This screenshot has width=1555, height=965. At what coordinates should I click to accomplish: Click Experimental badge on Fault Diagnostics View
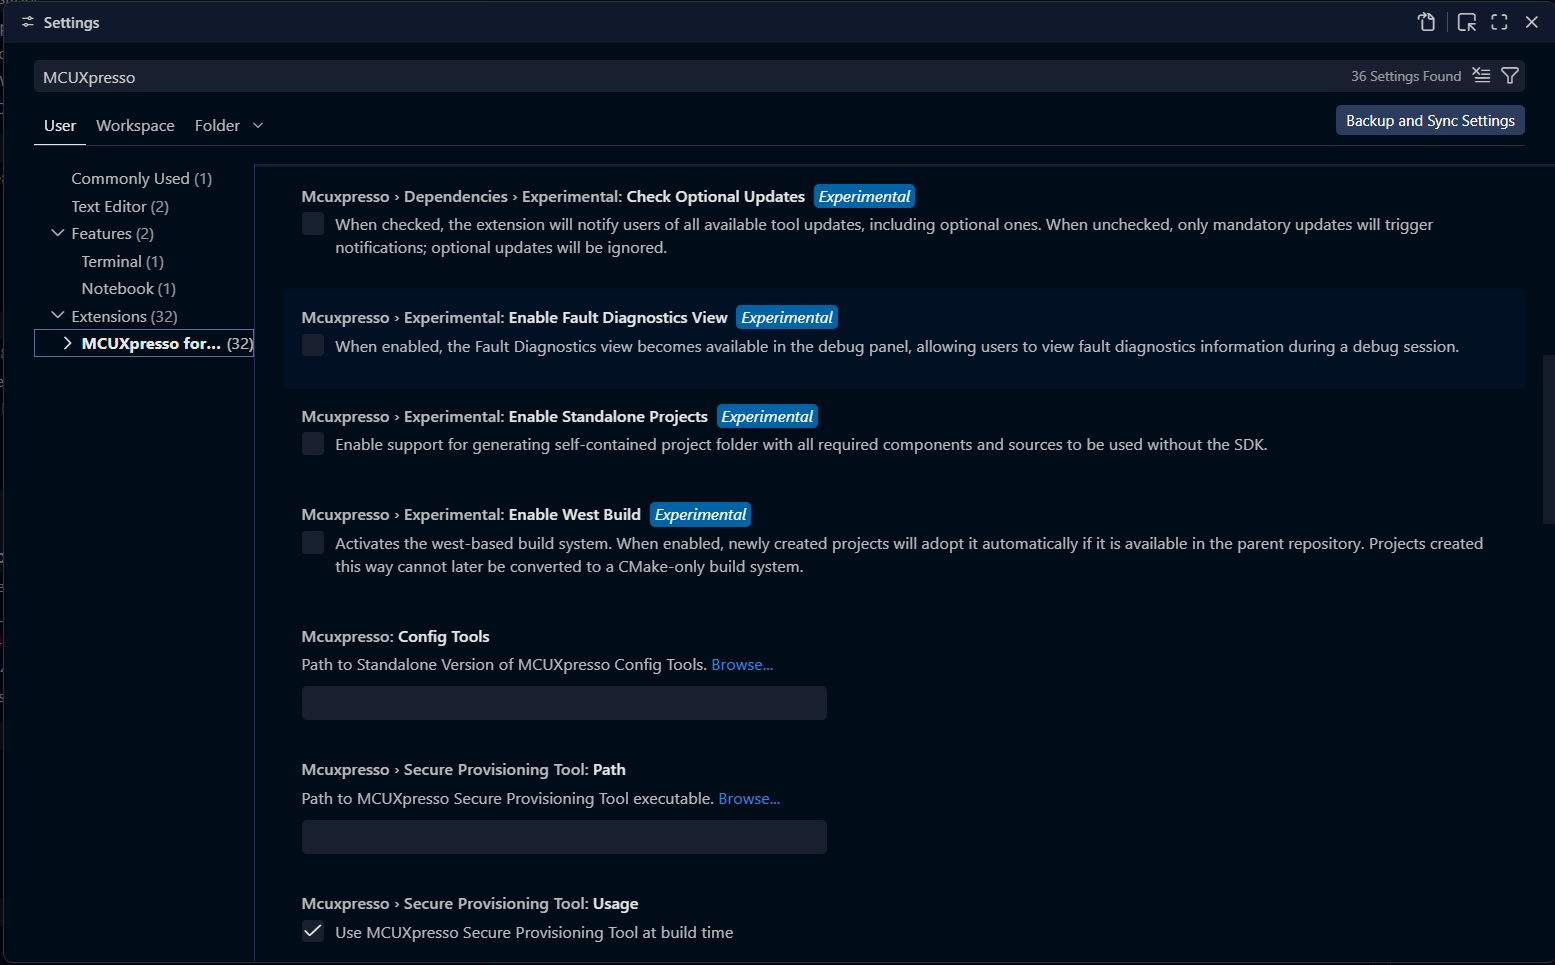[x=787, y=318]
